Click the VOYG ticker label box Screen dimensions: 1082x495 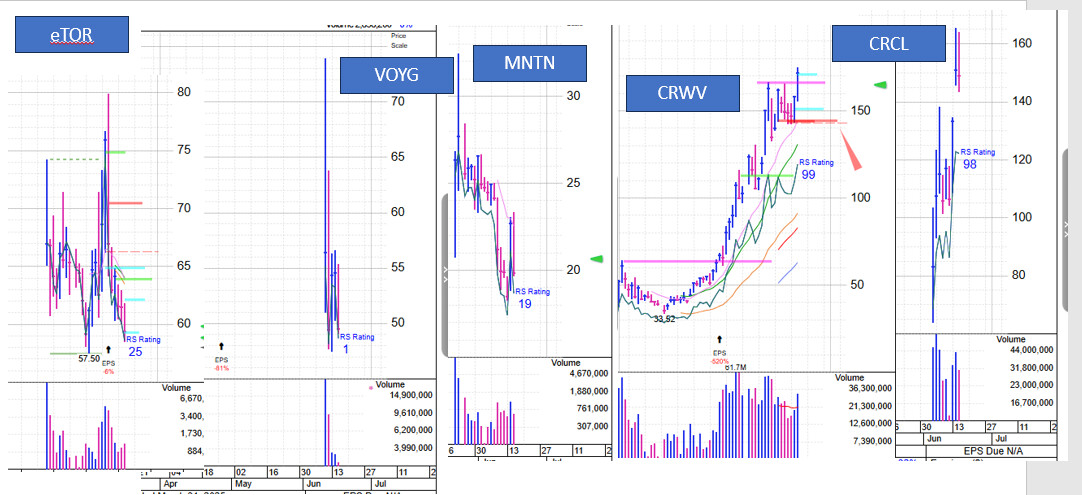click(x=397, y=75)
